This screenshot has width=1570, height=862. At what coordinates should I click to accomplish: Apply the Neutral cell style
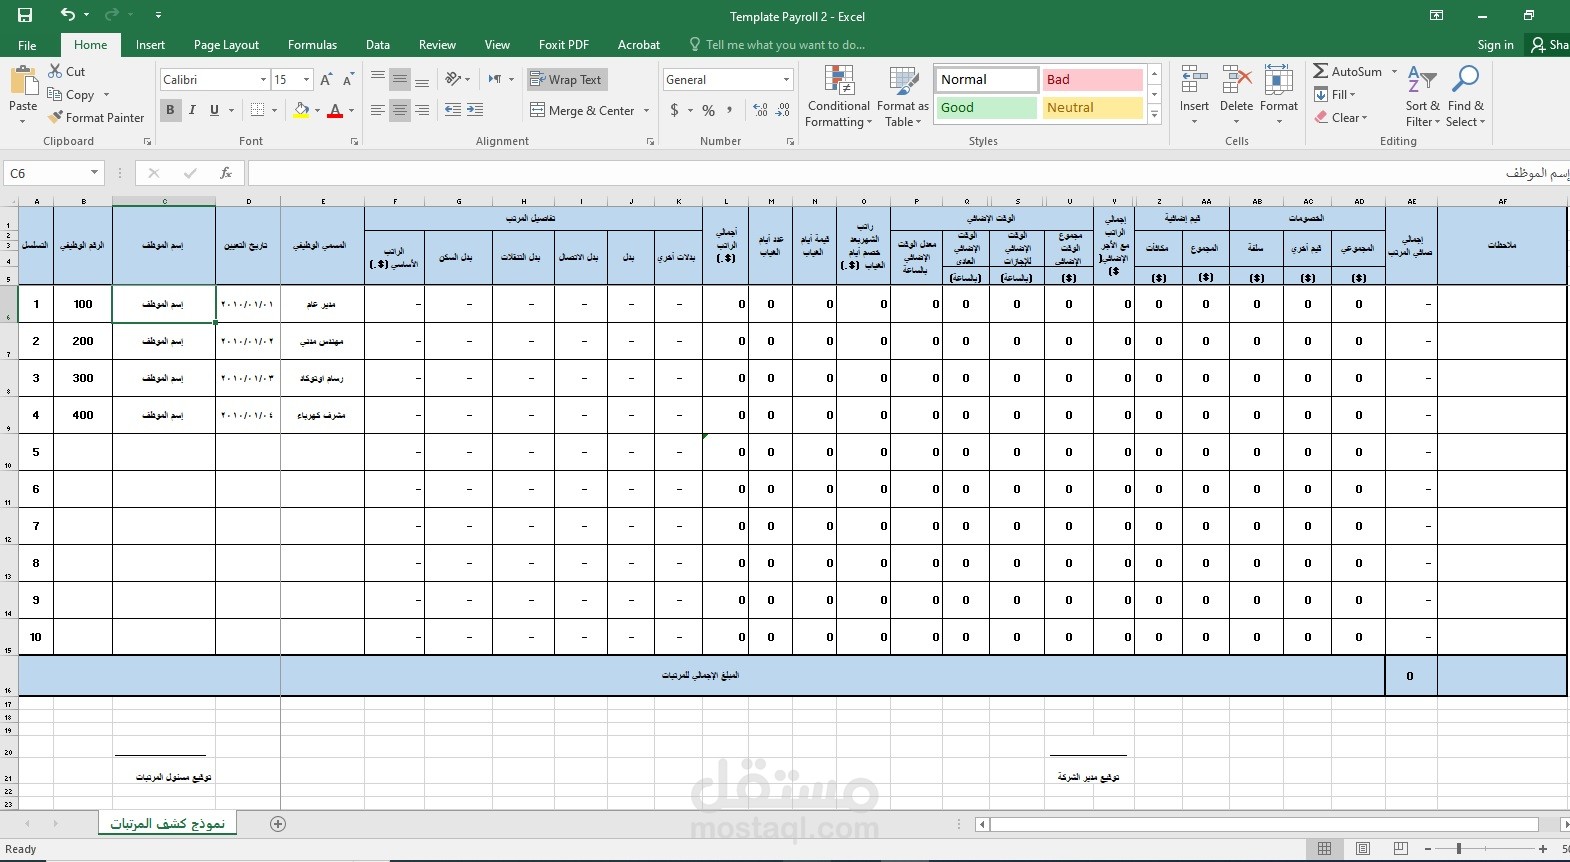coord(1093,108)
